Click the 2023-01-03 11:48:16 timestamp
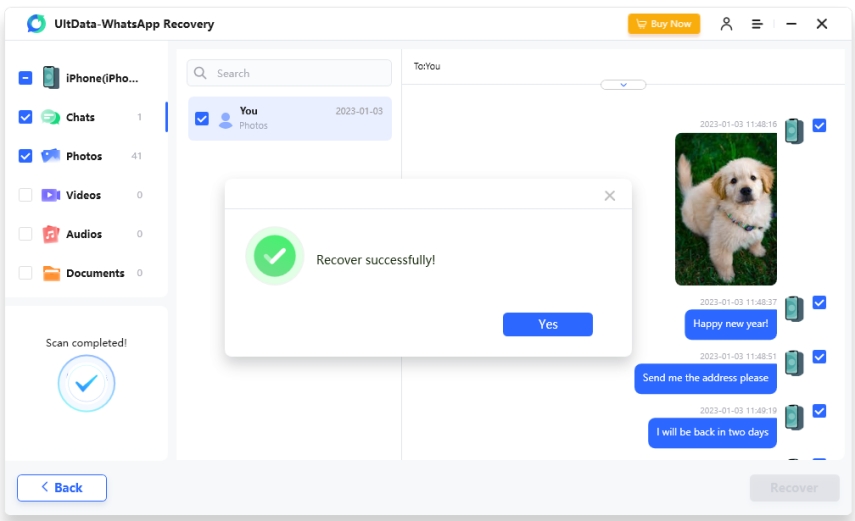The image size is (855, 521). (x=738, y=124)
